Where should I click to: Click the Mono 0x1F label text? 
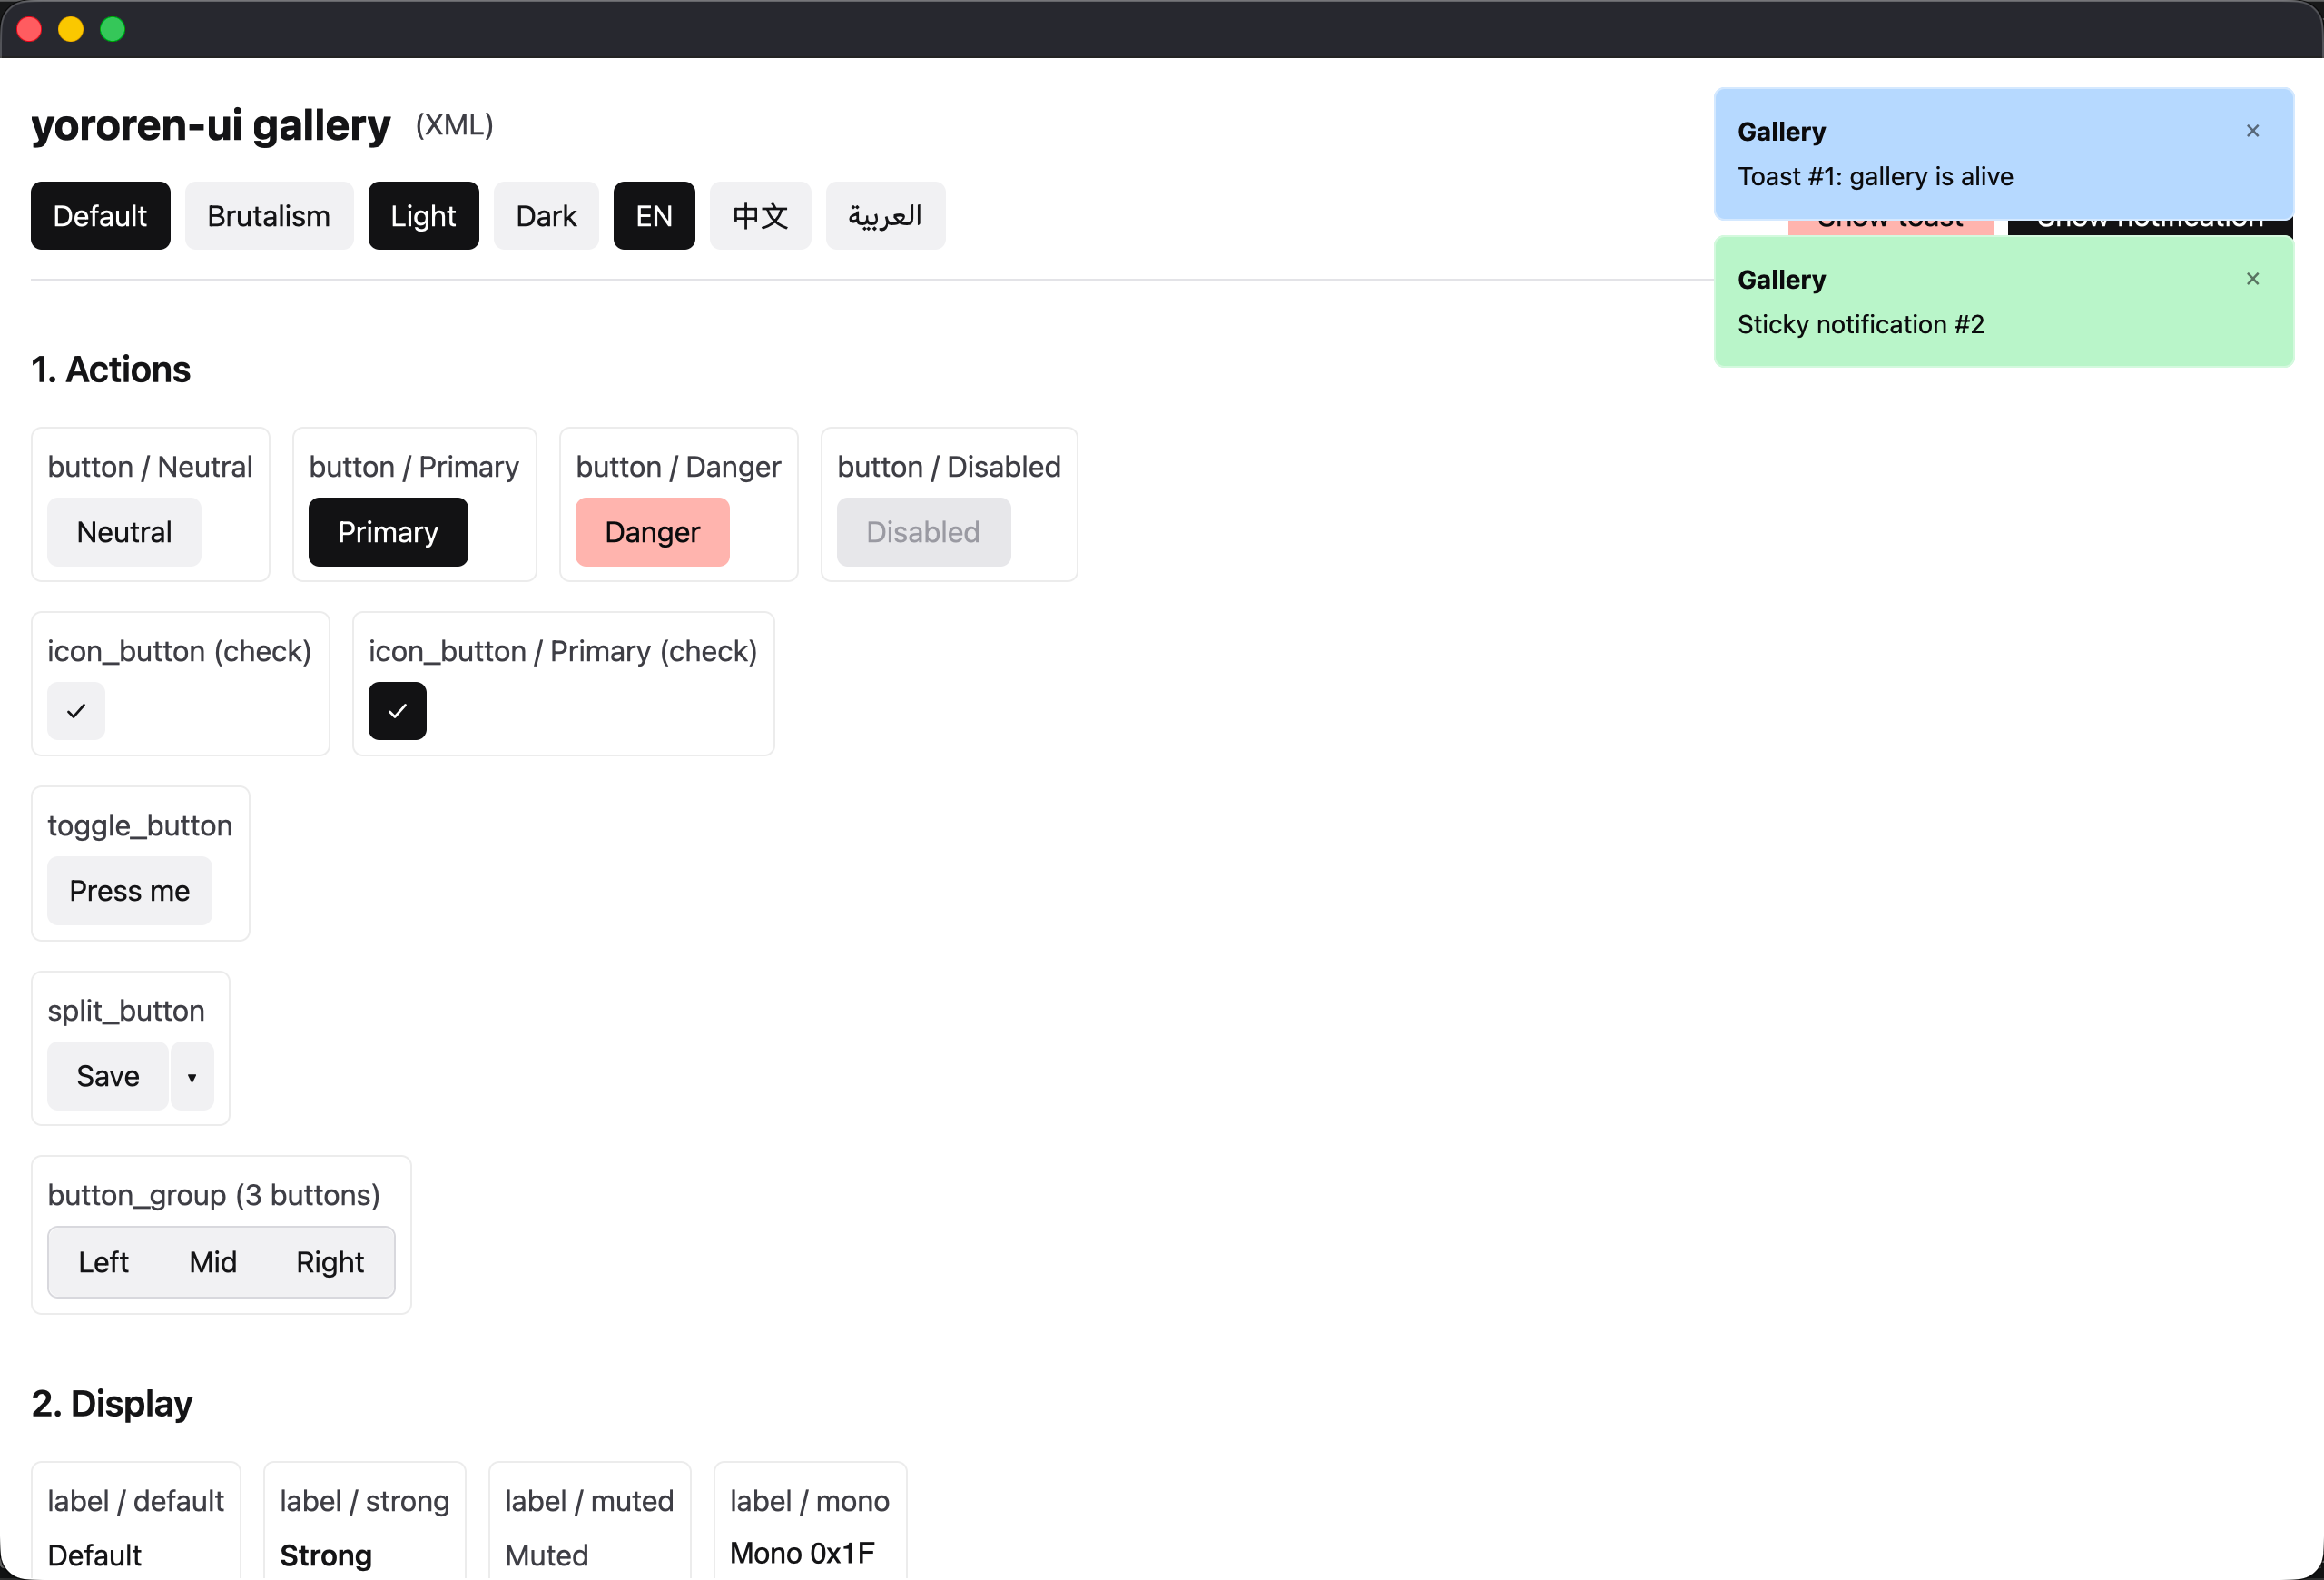click(802, 1553)
